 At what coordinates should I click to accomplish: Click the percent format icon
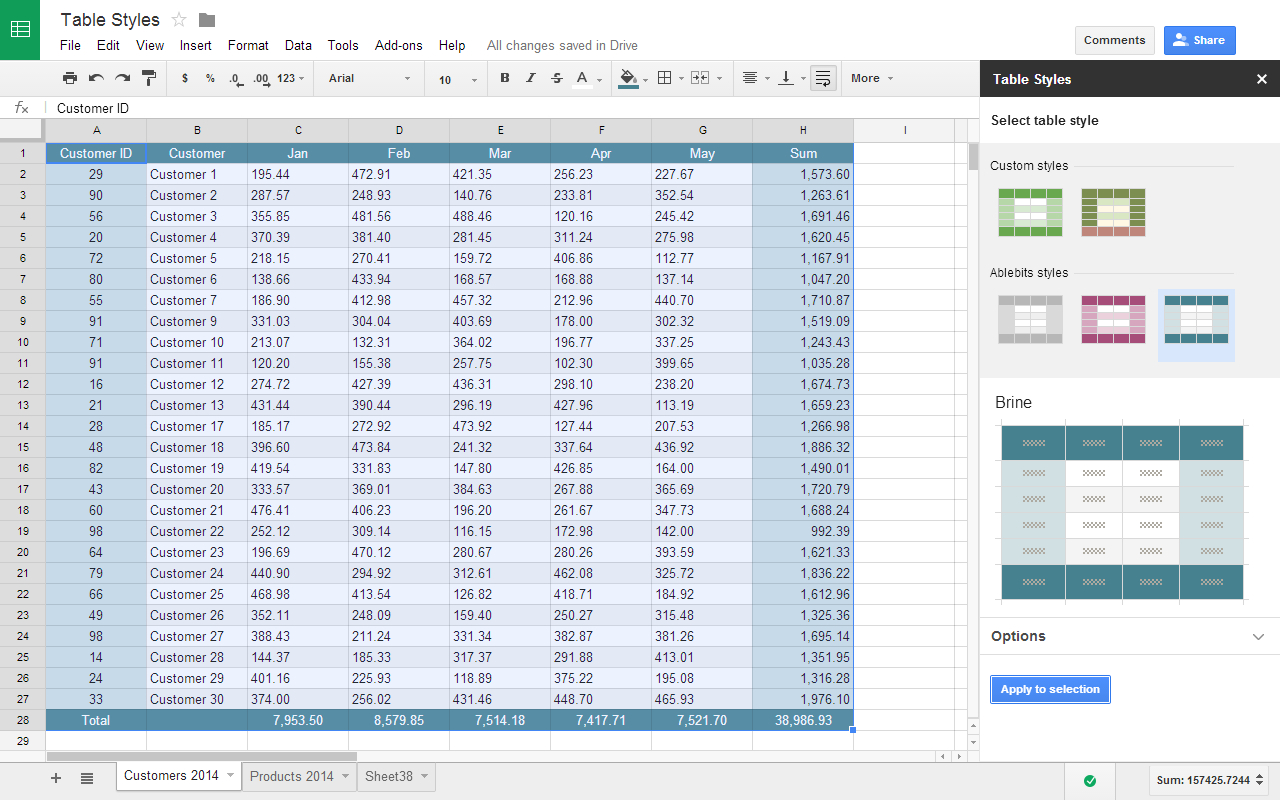(x=211, y=78)
